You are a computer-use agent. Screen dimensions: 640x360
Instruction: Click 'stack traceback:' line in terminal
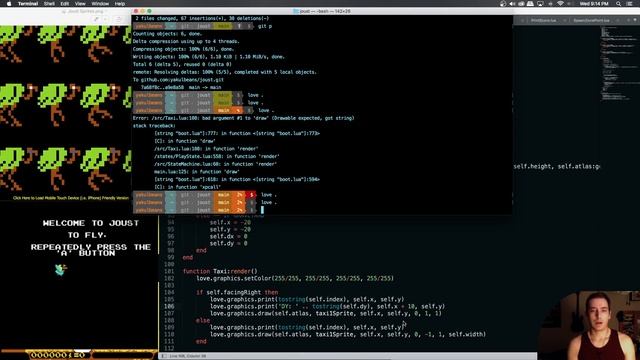click(x=154, y=126)
